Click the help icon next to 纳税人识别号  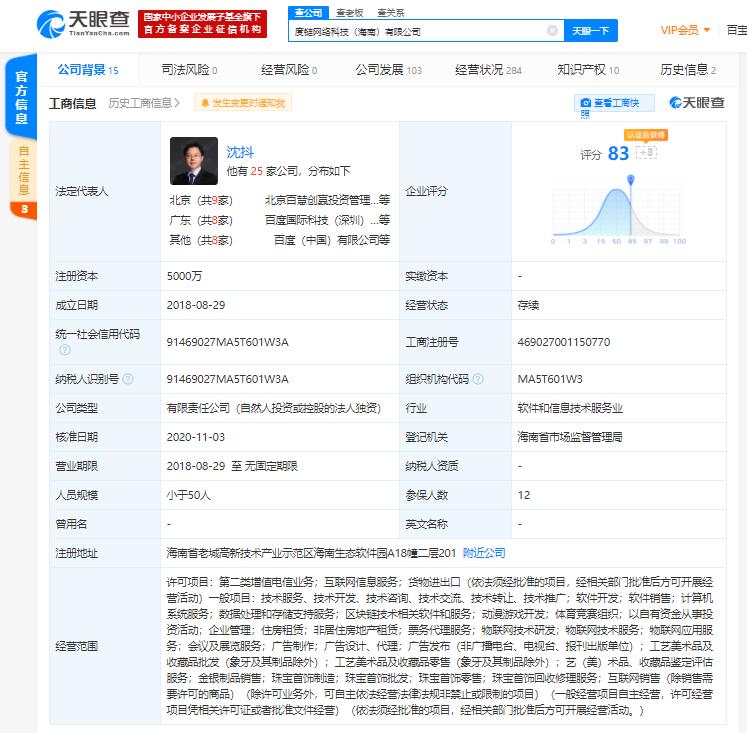coord(128,379)
